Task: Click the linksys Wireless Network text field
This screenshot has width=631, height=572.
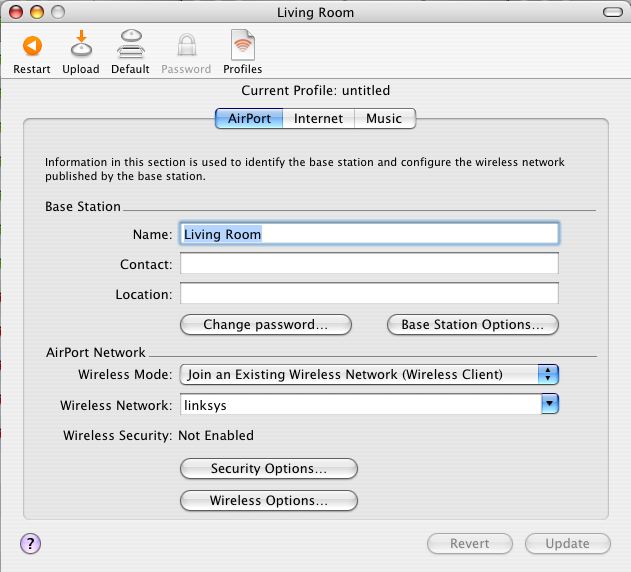Action: [x=361, y=405]
